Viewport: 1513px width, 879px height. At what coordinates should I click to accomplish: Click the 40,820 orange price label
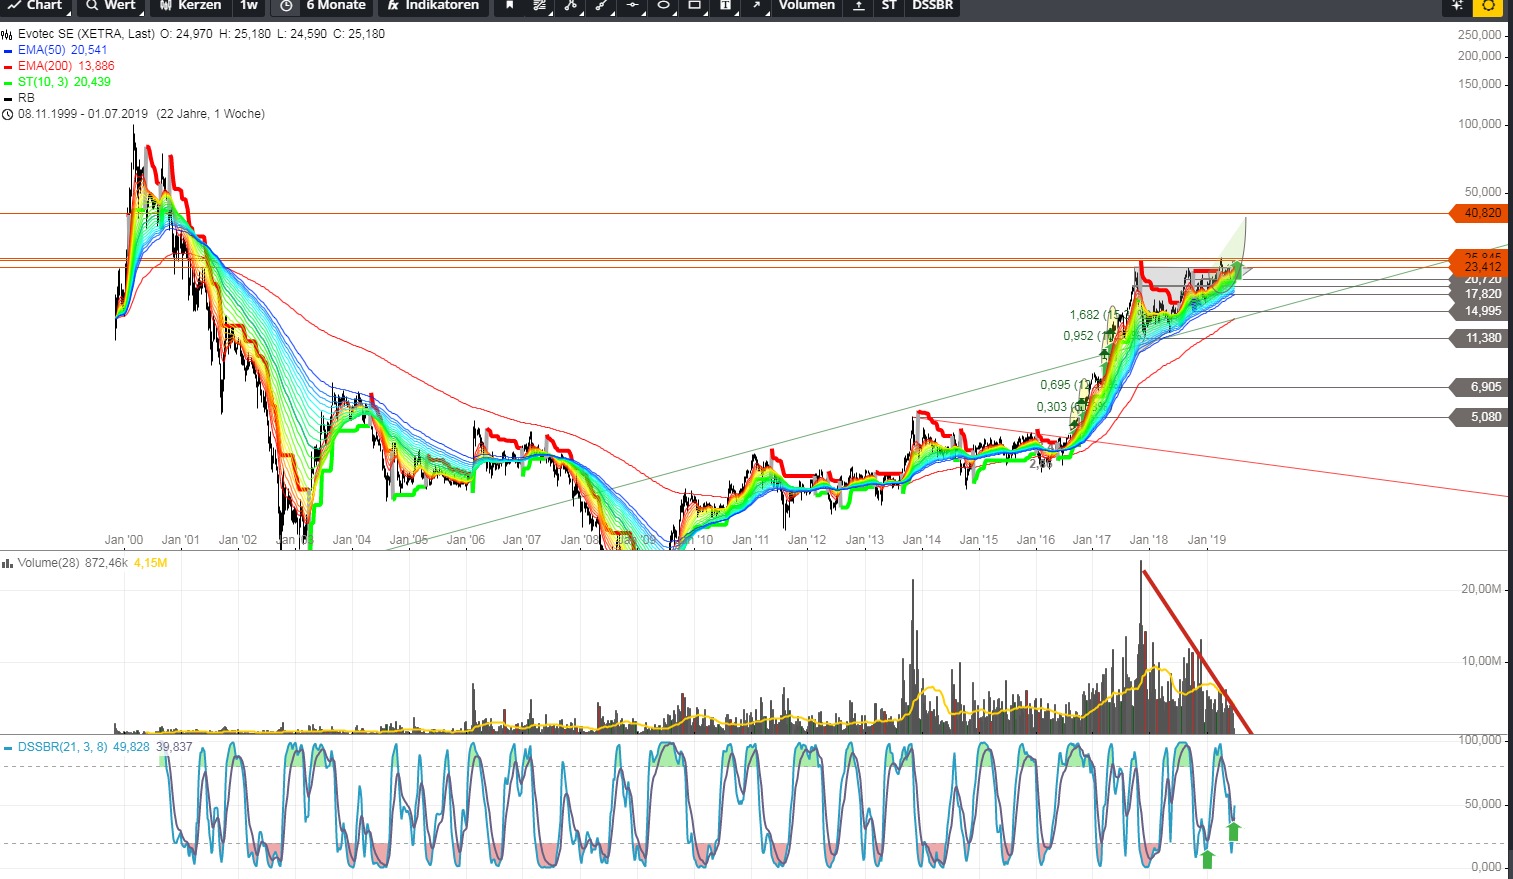pyautogui.click(x=1478, y=213)
